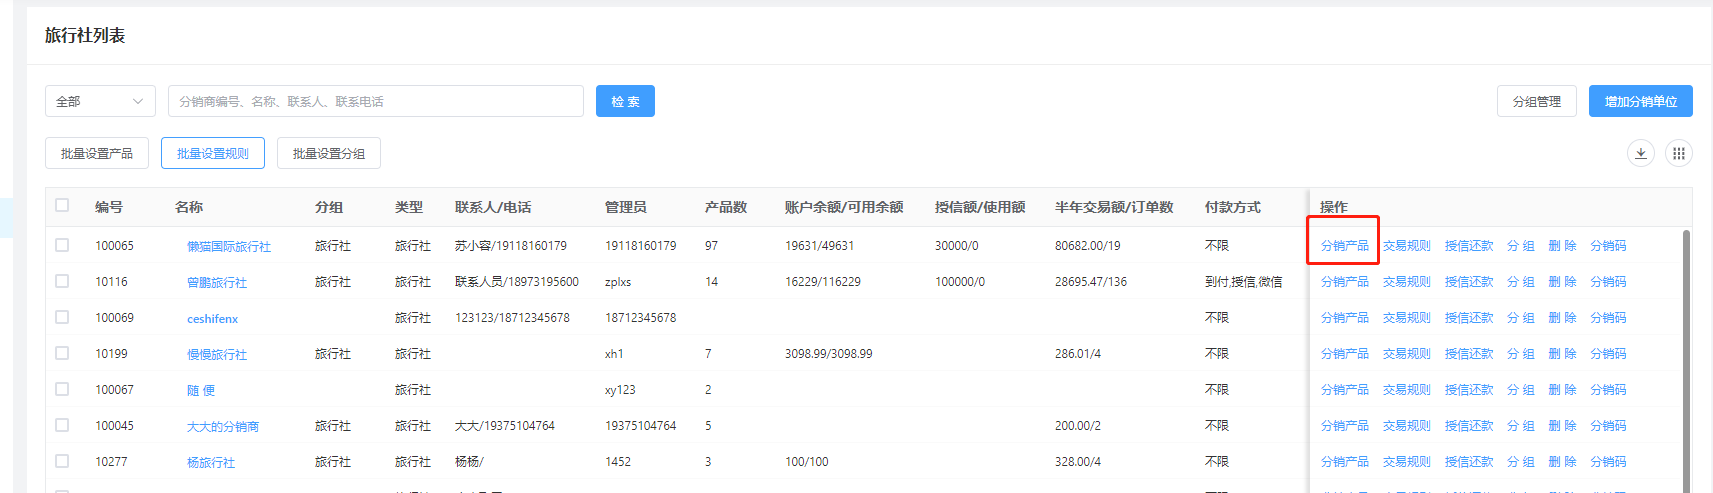Toggle the select-all header checkbox

coord(62,206)
